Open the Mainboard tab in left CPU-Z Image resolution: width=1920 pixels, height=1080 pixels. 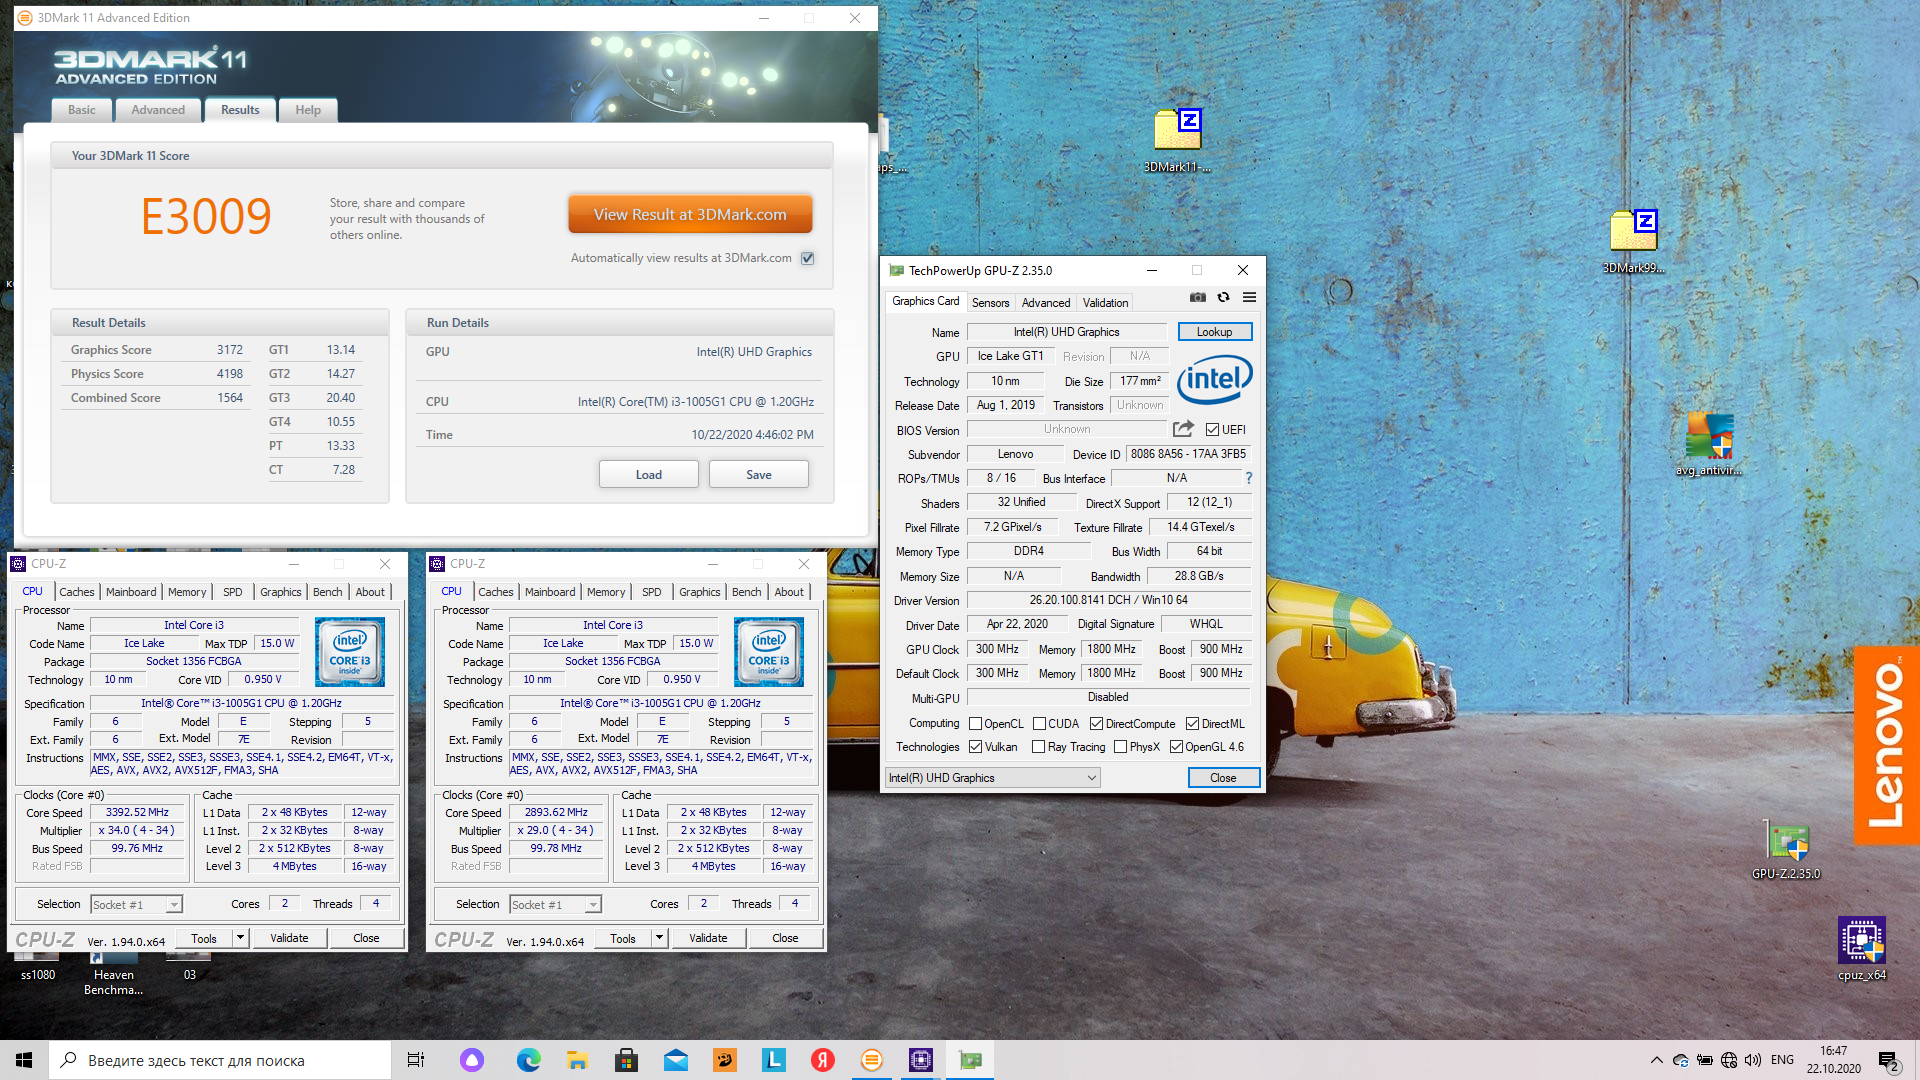pos(131,592)
